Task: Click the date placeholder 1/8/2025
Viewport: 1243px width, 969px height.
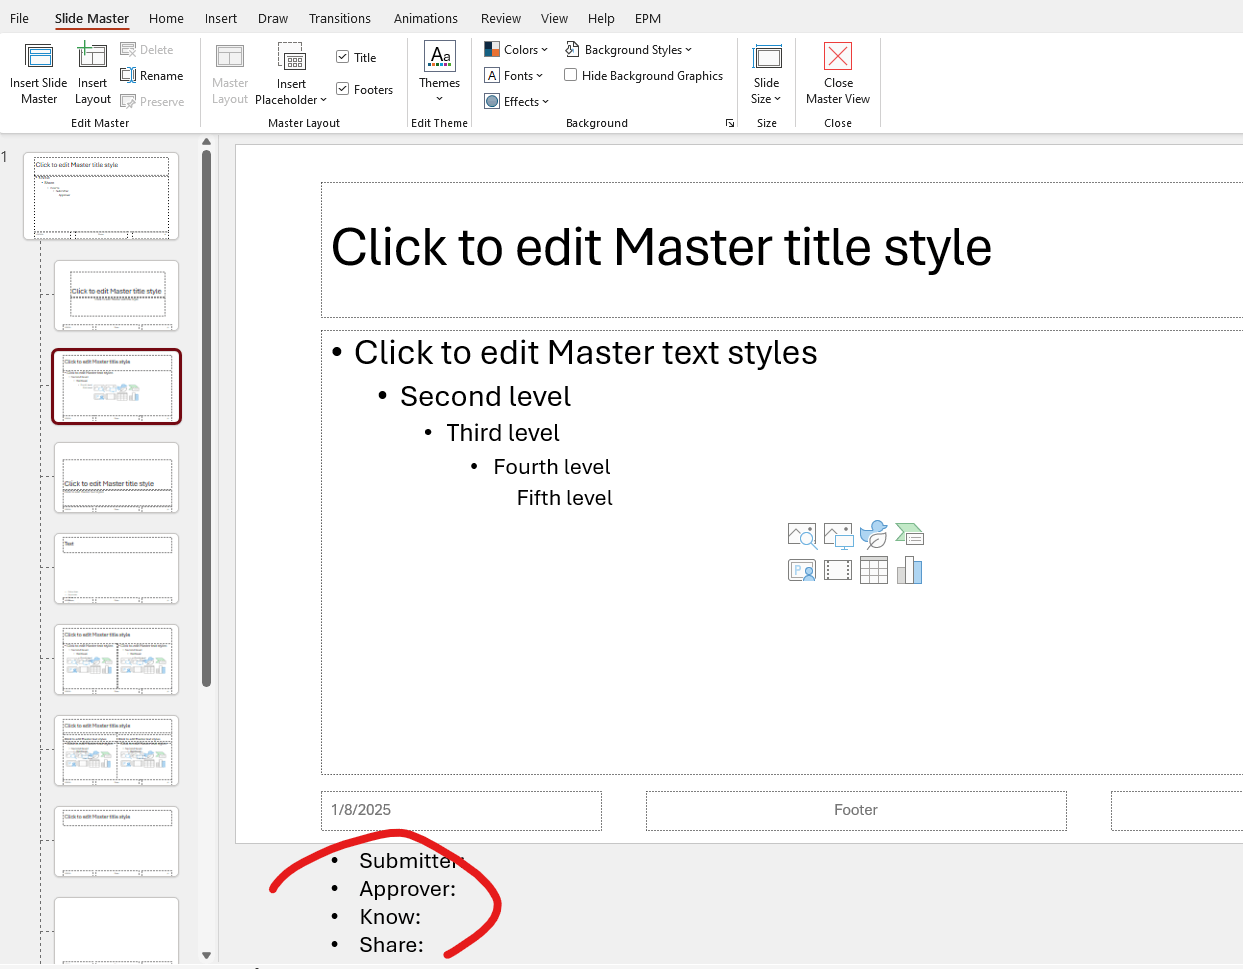Action: (x=461, y=810)
